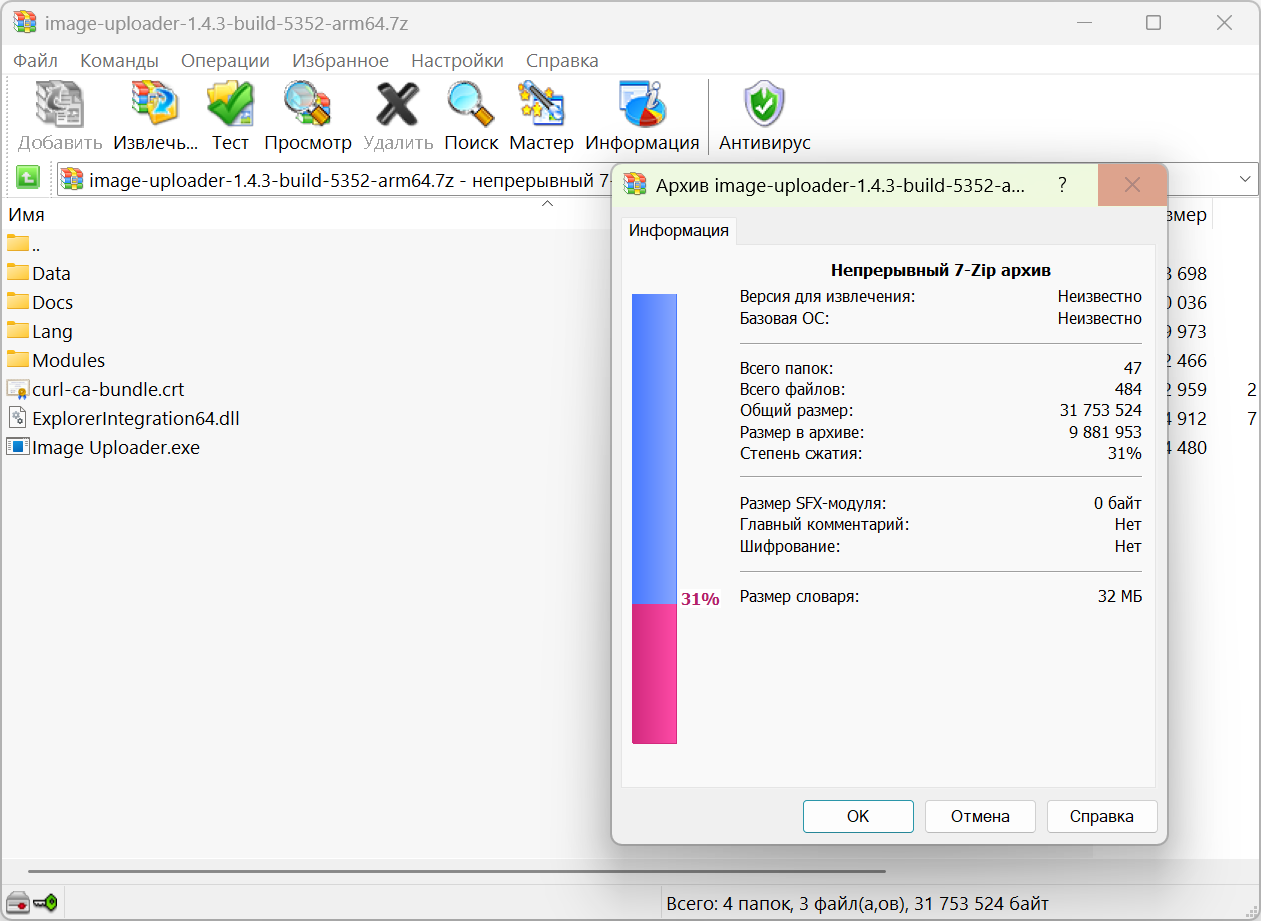Click the parent '..' folder icon
The height and width of the screenshot is (921, 1261).
pyautogui.click(x=18, y=244)
